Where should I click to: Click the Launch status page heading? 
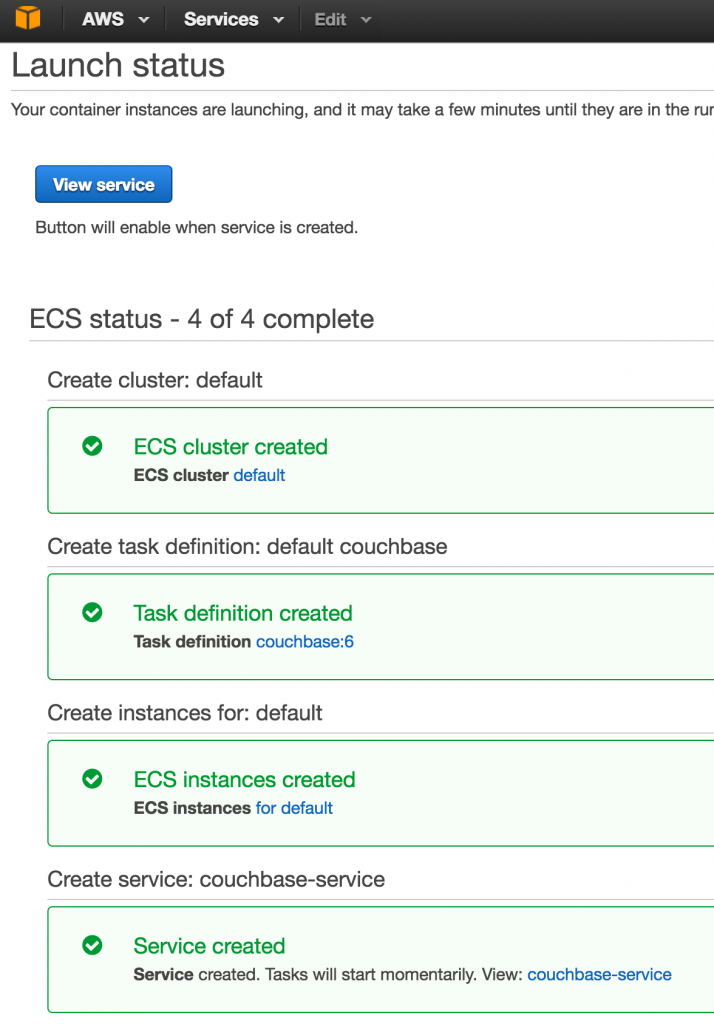tap(118, 66)
